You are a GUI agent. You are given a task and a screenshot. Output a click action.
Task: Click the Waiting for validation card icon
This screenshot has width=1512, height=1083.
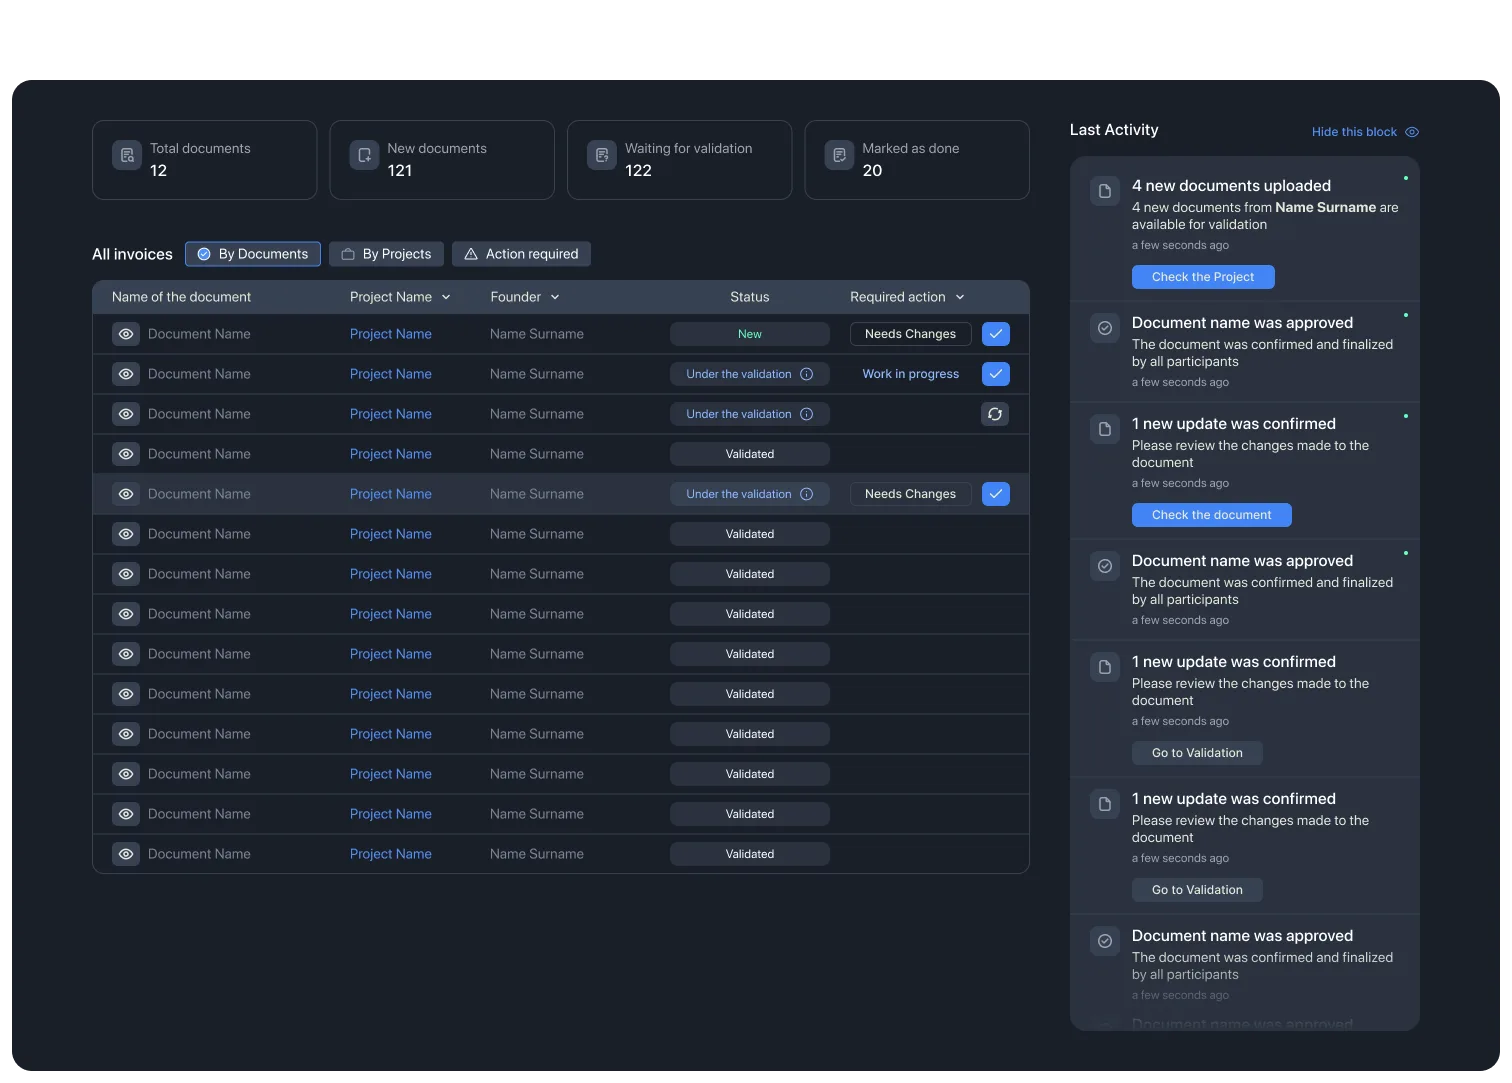(x=602, y=155)
